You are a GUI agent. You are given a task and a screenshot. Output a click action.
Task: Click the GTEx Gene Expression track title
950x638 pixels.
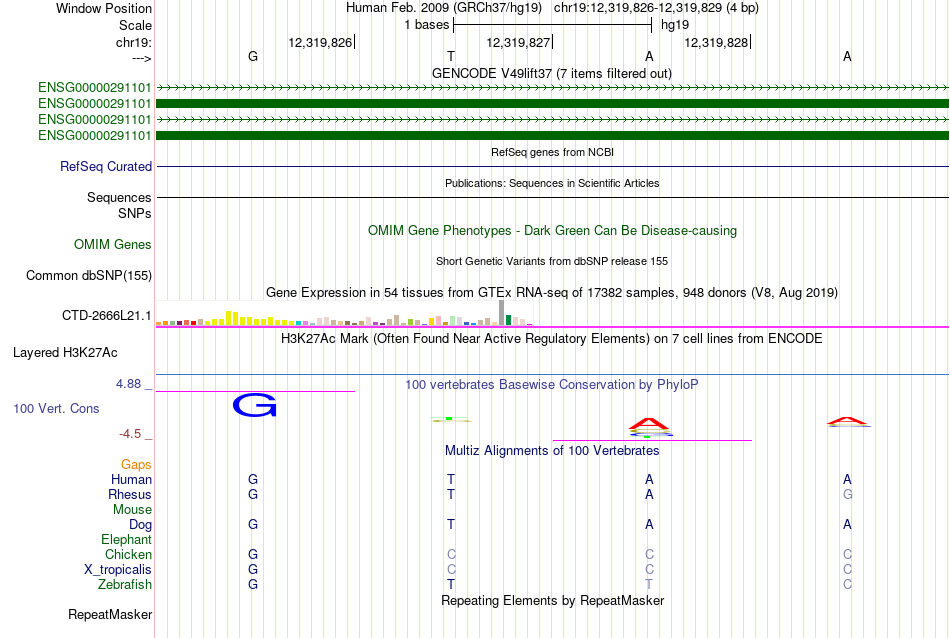pyautogui.click(x=552, y=293)
